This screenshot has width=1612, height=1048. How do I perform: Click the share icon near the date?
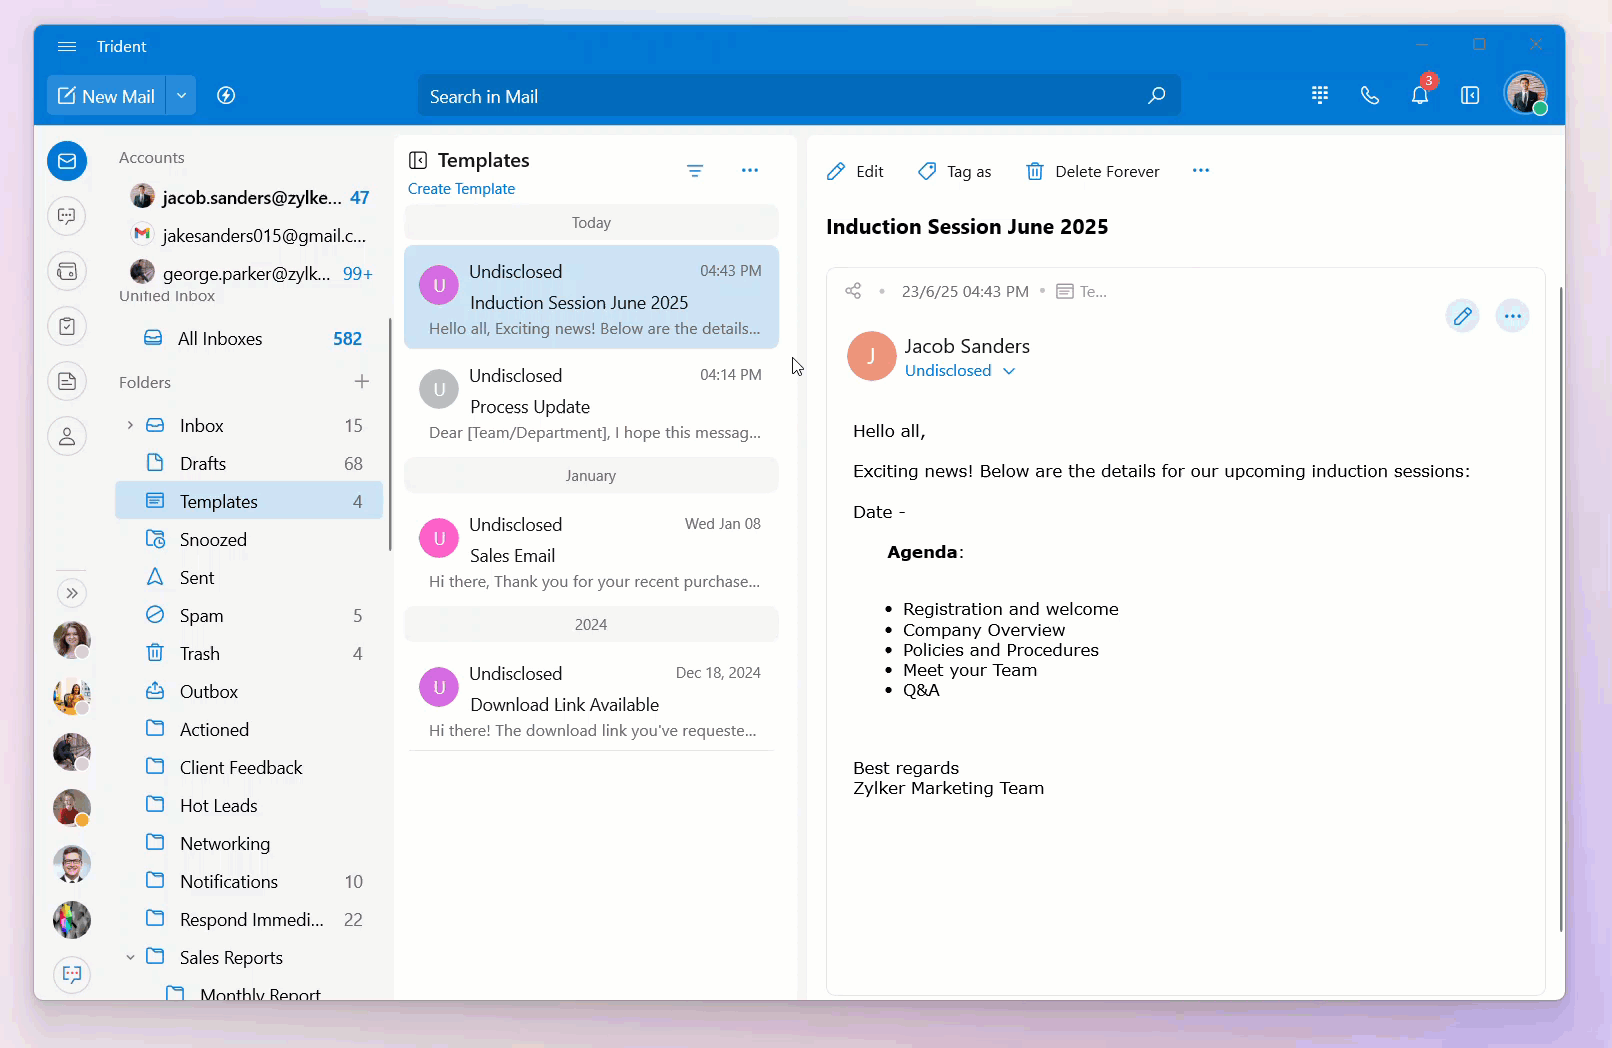point(853,291)
